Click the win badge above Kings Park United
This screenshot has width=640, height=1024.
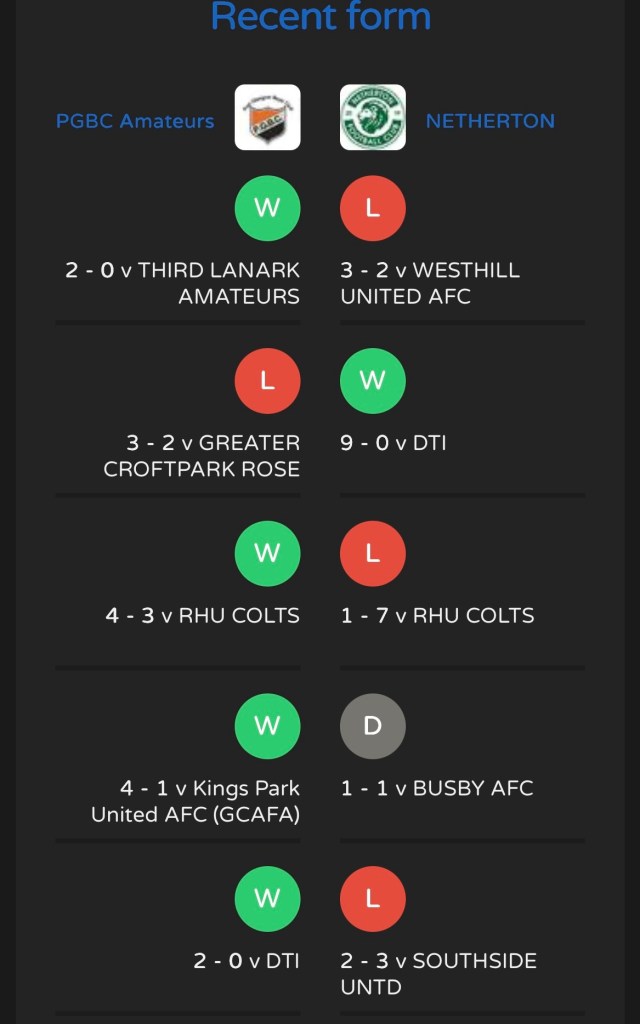pos(267,726)
